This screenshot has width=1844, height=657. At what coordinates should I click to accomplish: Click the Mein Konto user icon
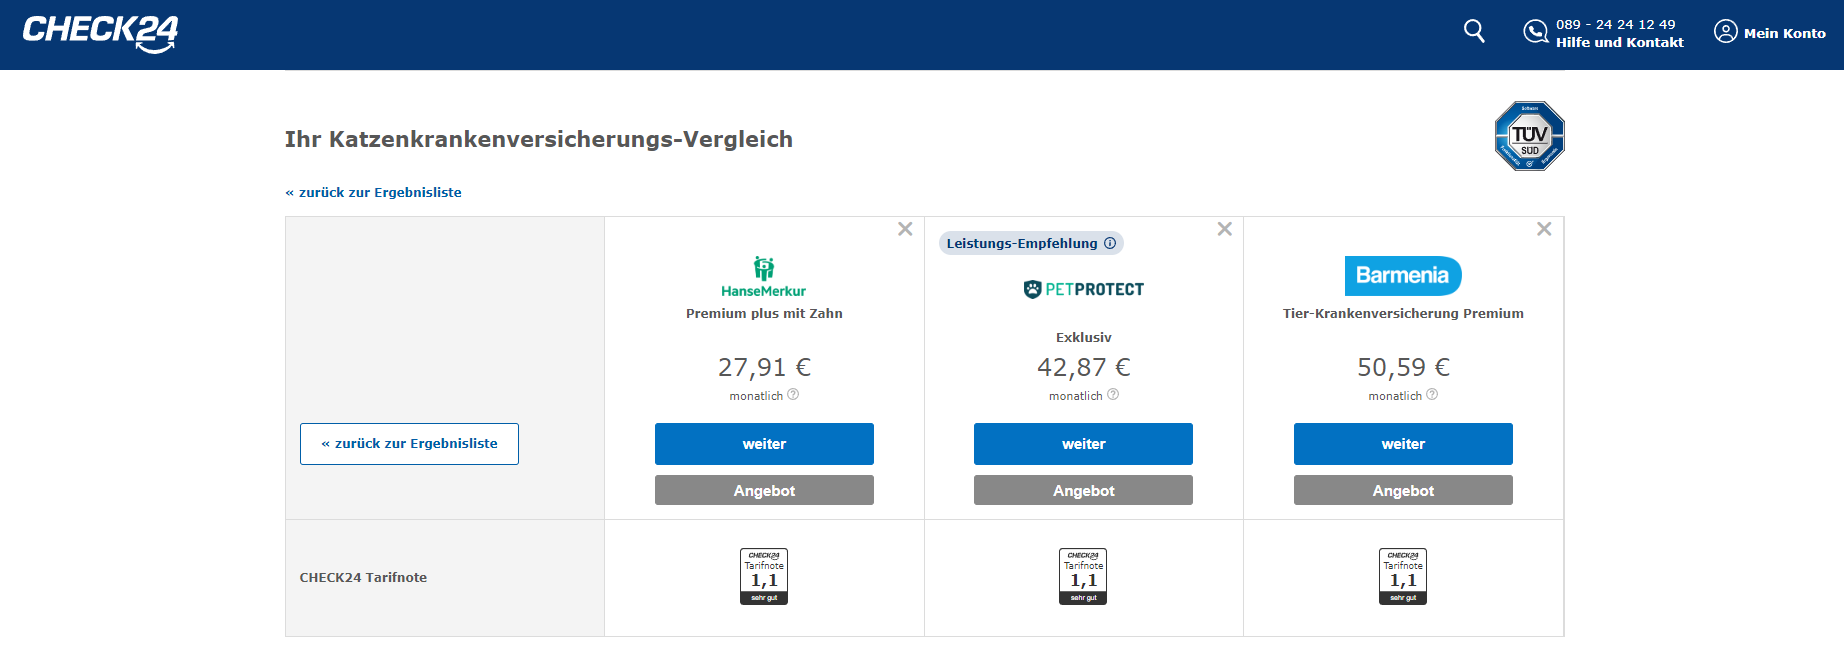coord(1726,32)
